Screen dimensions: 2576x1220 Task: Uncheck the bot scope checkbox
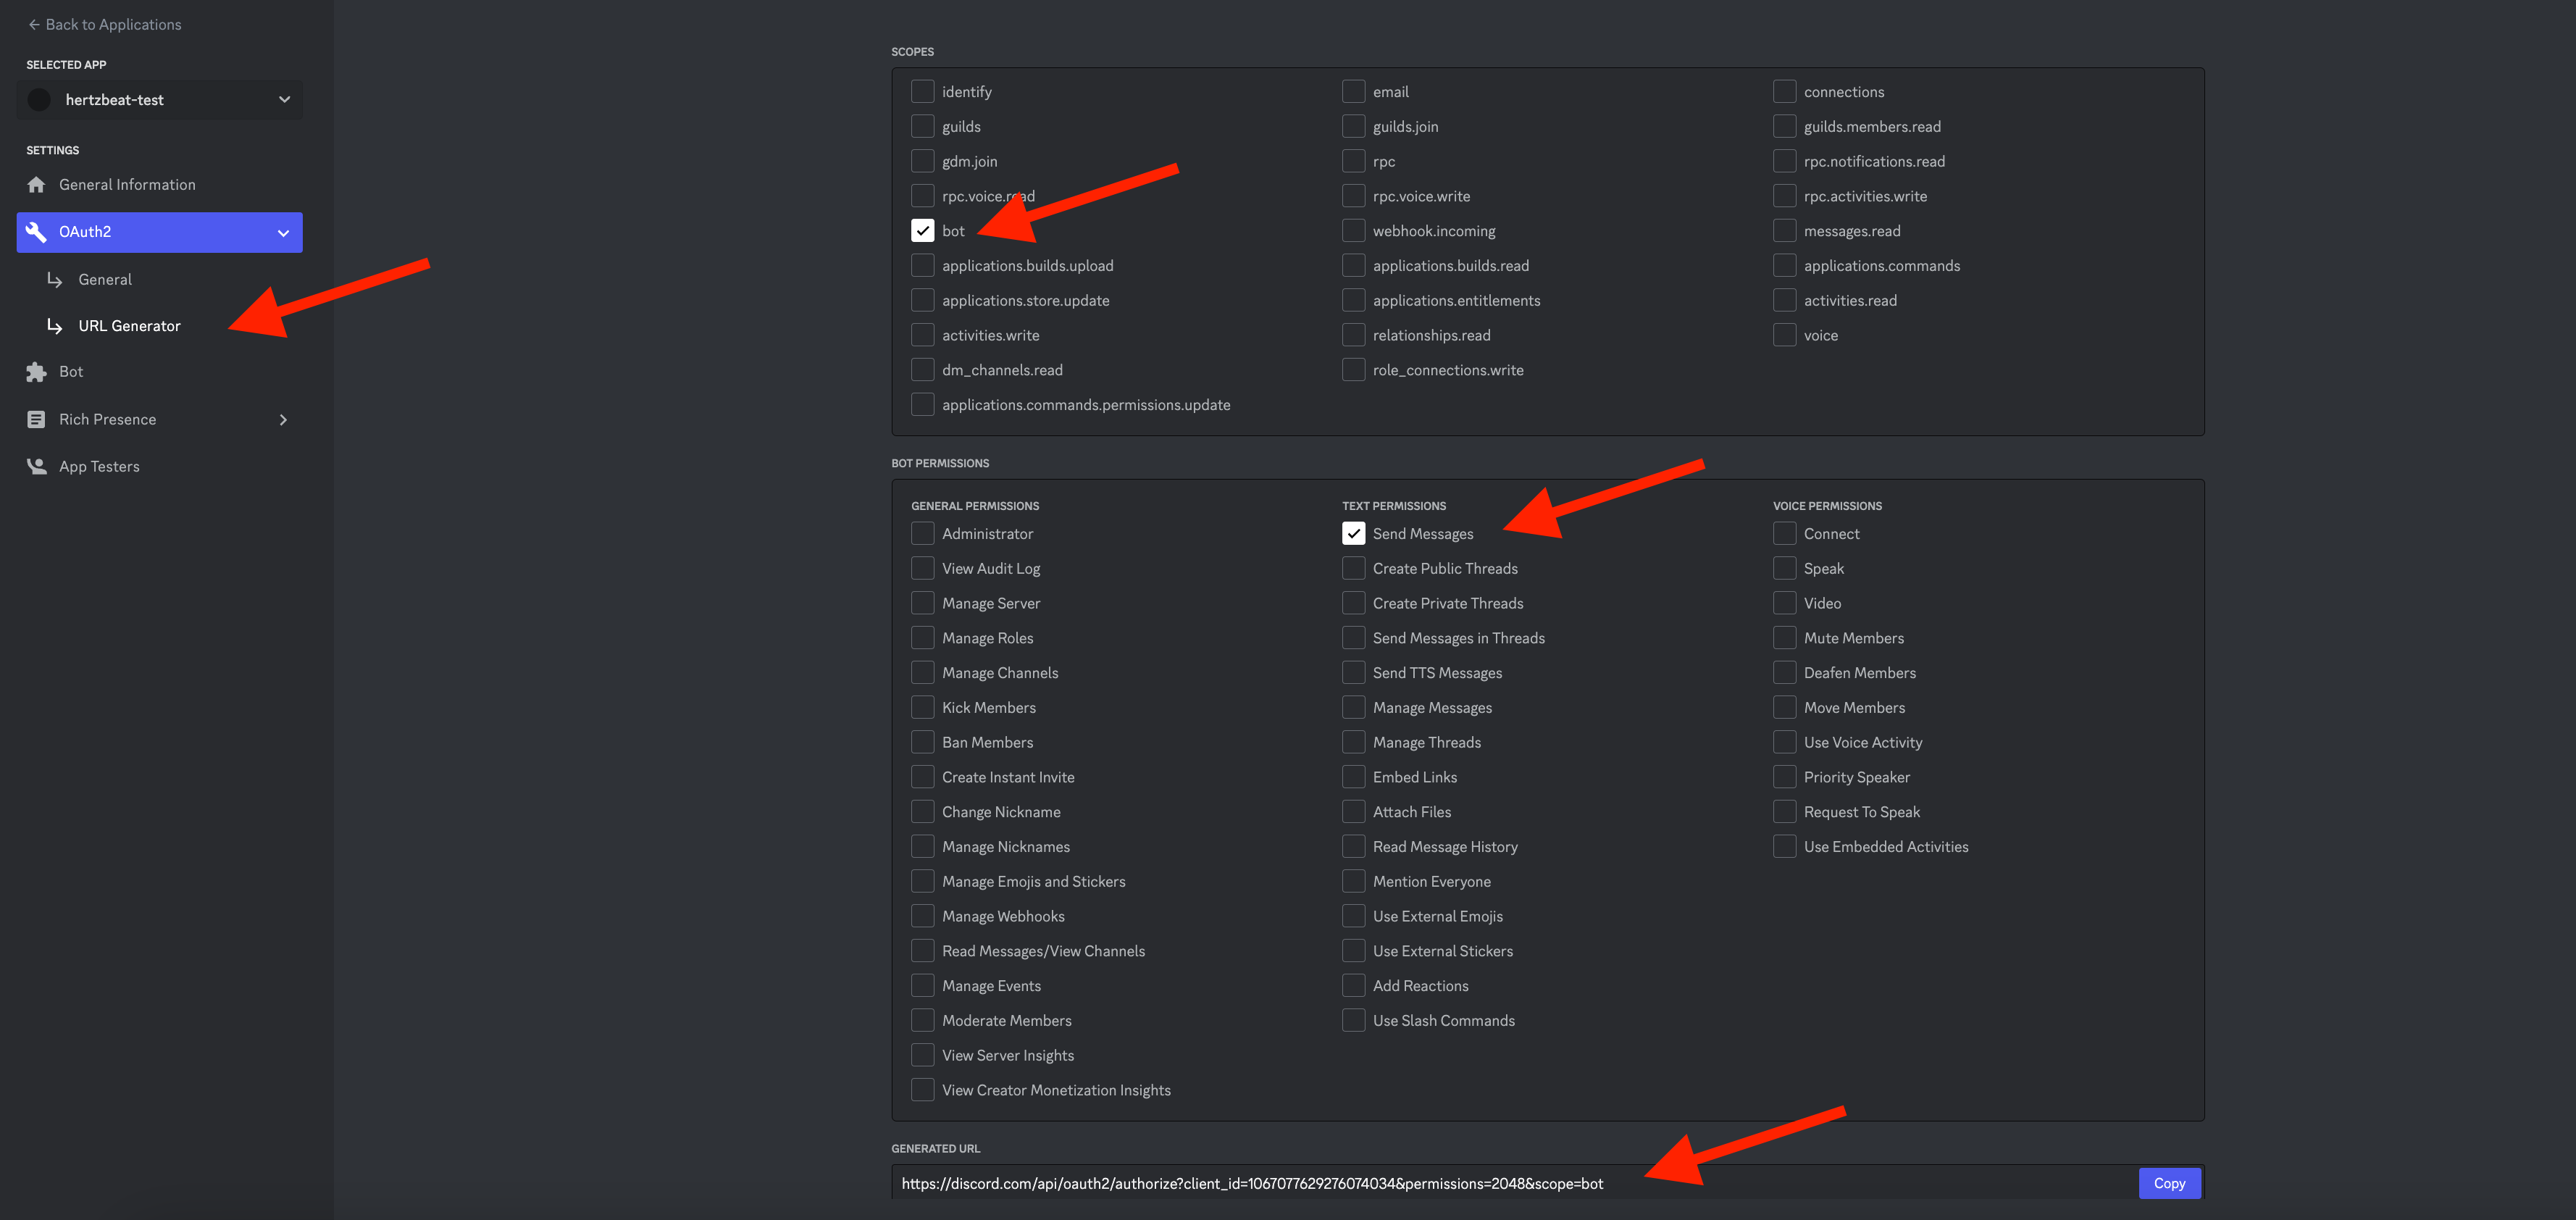(922, 231)
